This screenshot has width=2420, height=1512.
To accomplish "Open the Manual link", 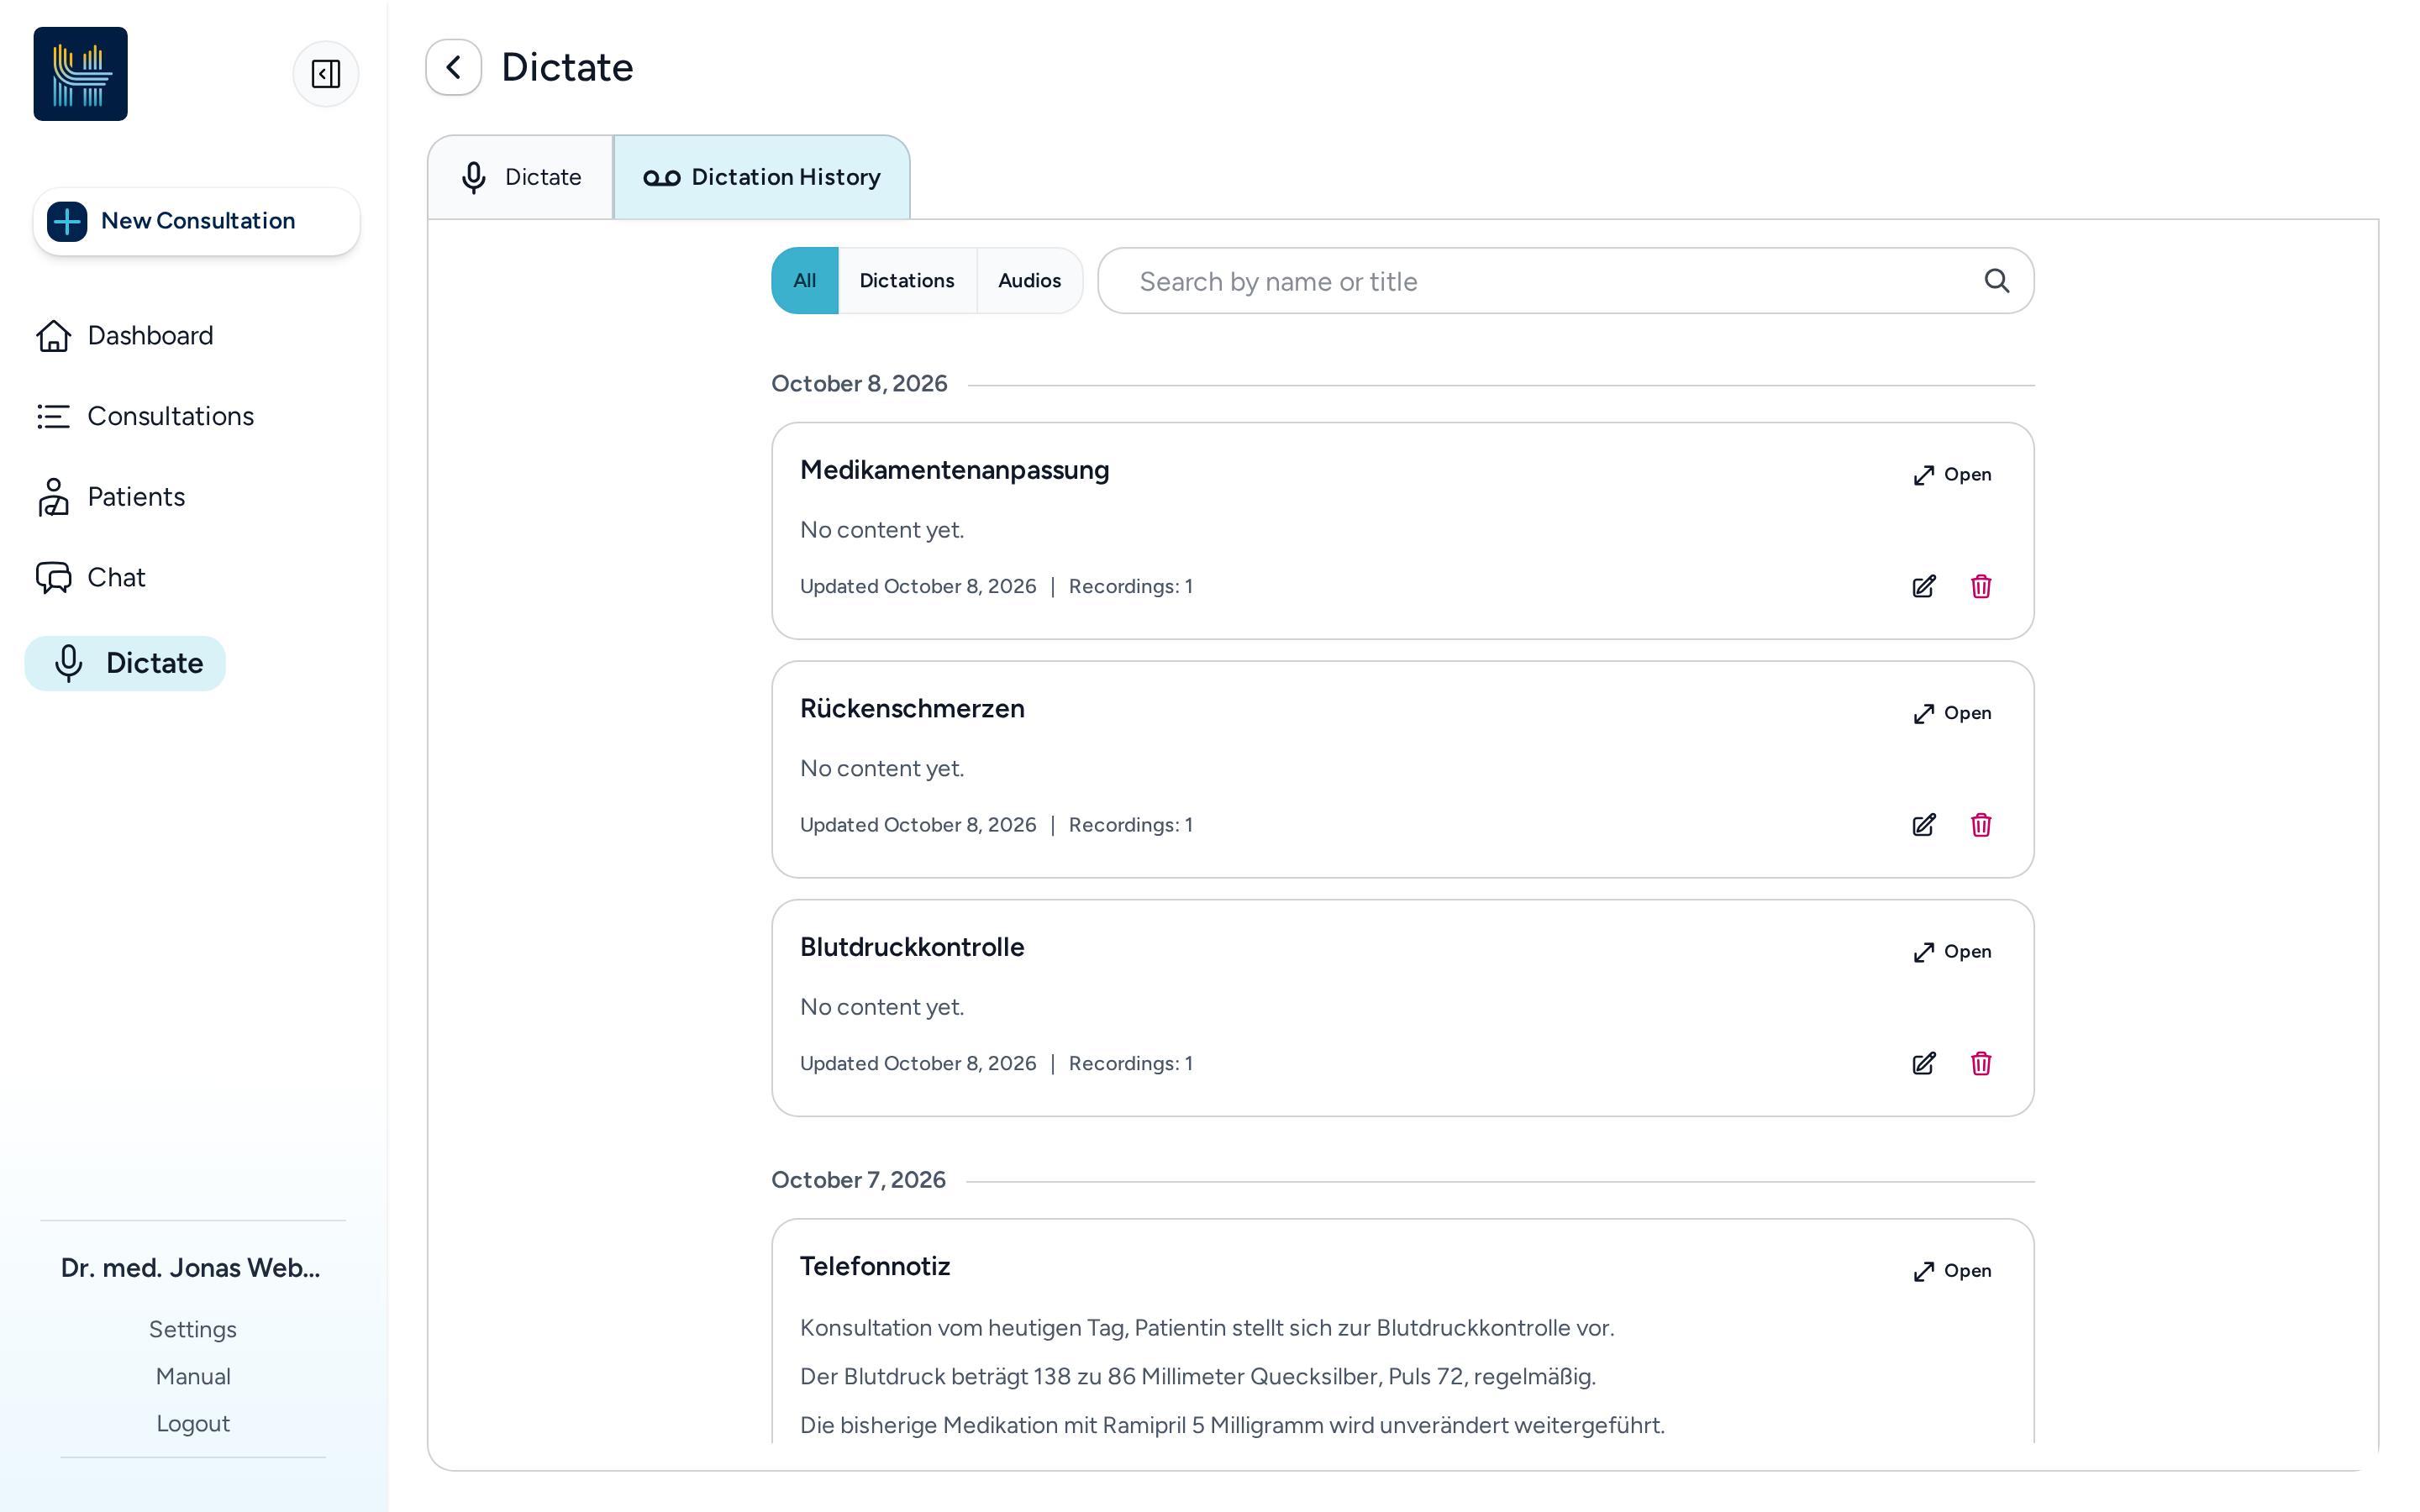I will (x=193, y=1376).
